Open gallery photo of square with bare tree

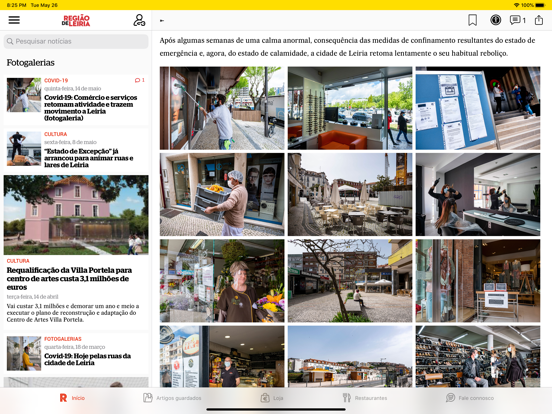pyautogui.click(x=350, y=281)
